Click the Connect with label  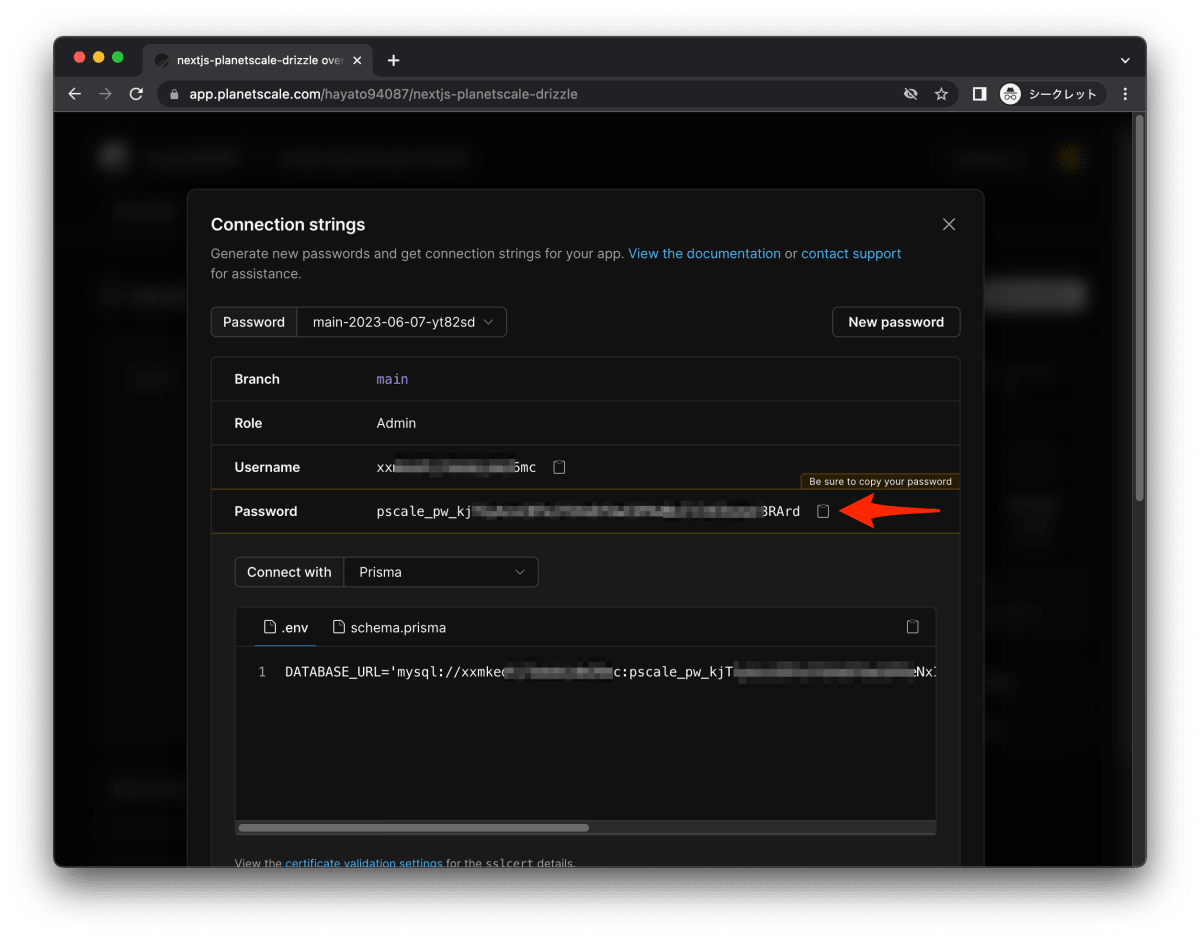pyautogui.click(x=289, y=572)
